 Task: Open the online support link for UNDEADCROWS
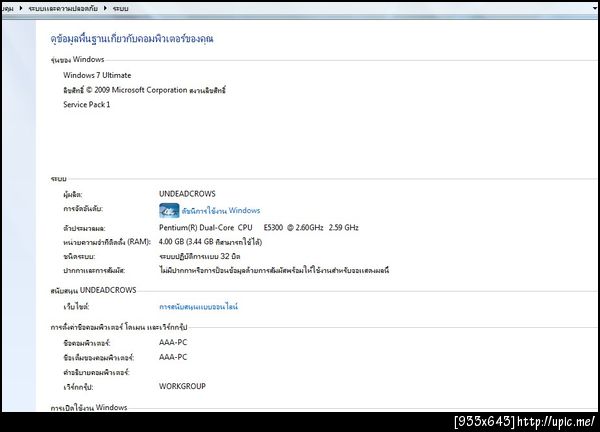tap(198, 306)
